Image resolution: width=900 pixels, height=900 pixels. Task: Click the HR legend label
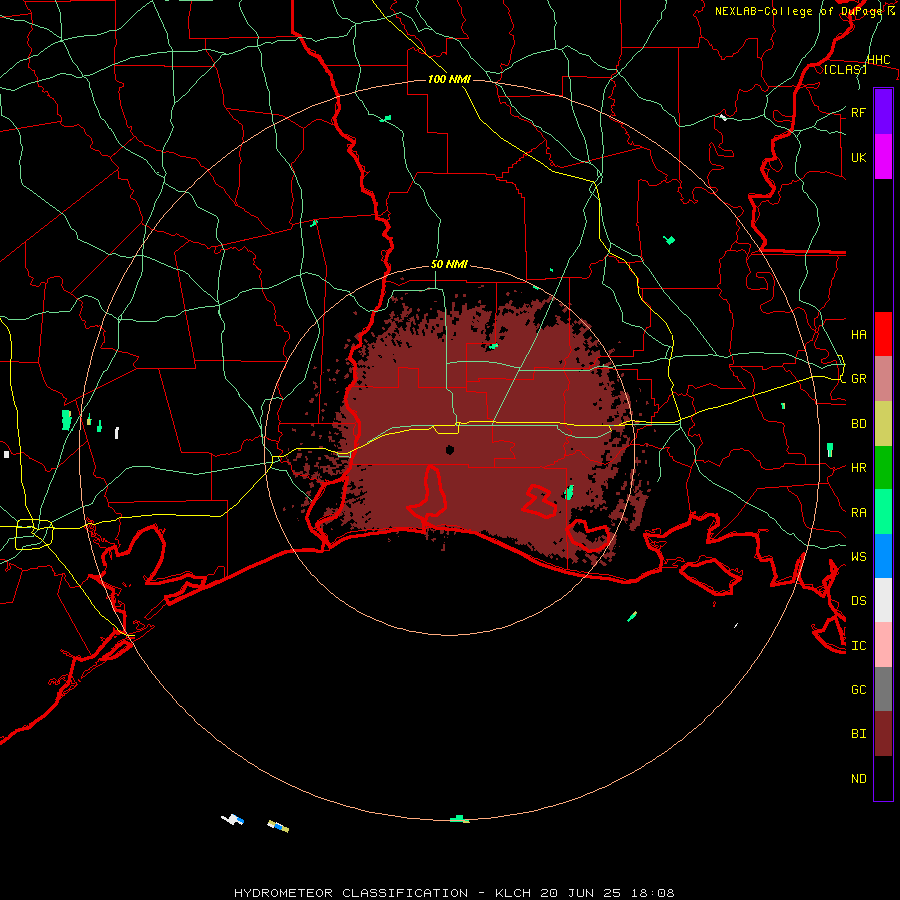coord(858,468)
